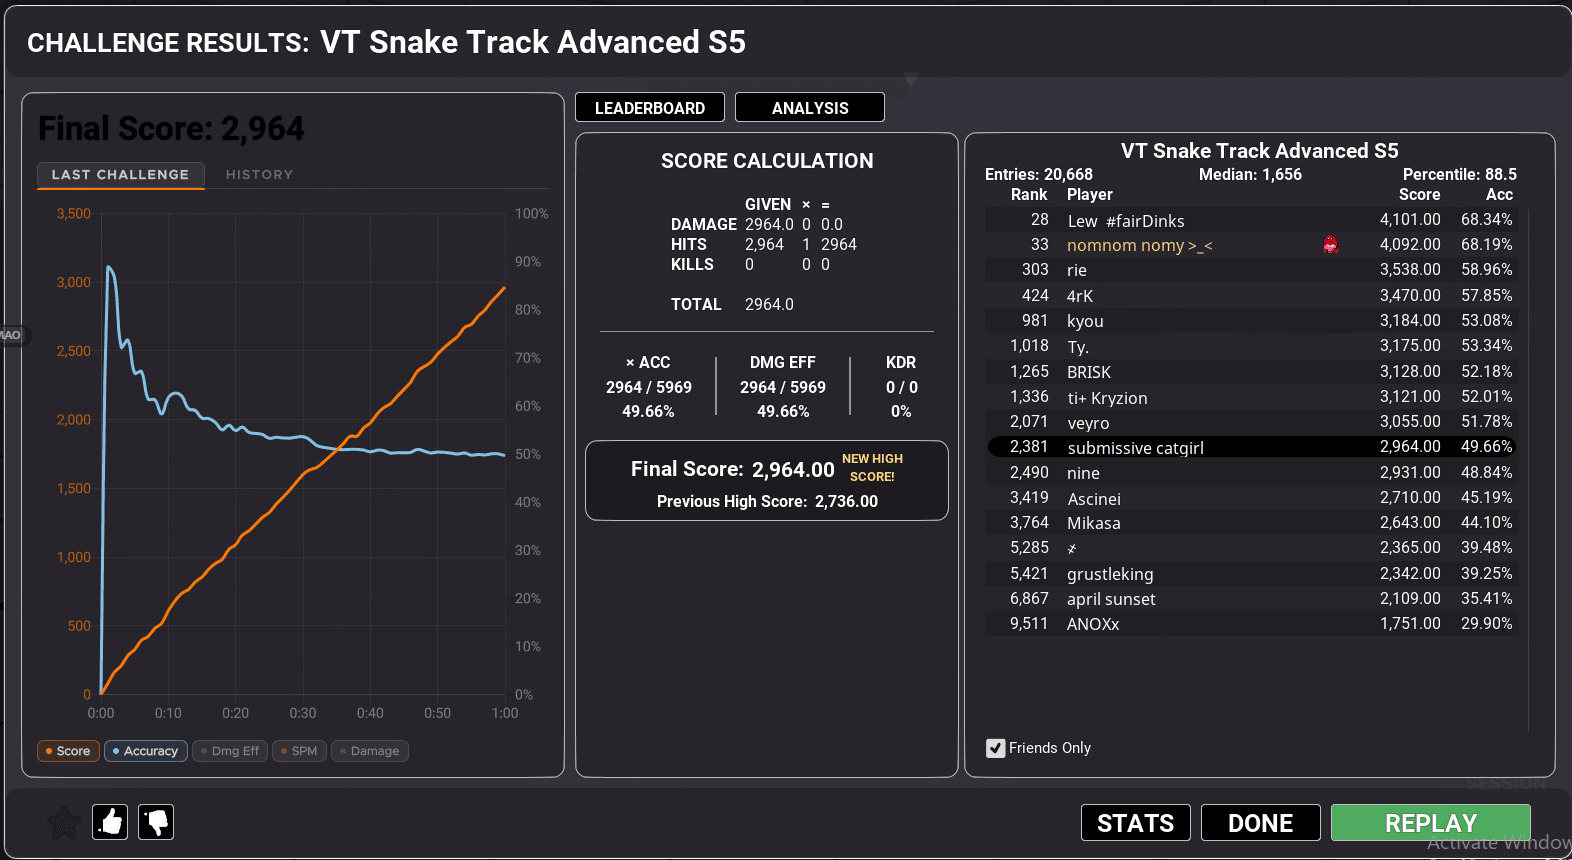This screenshot has height=860, width=1572.
Task: Uncheck the Friends Only checkbox
Action: coord(995,748)
